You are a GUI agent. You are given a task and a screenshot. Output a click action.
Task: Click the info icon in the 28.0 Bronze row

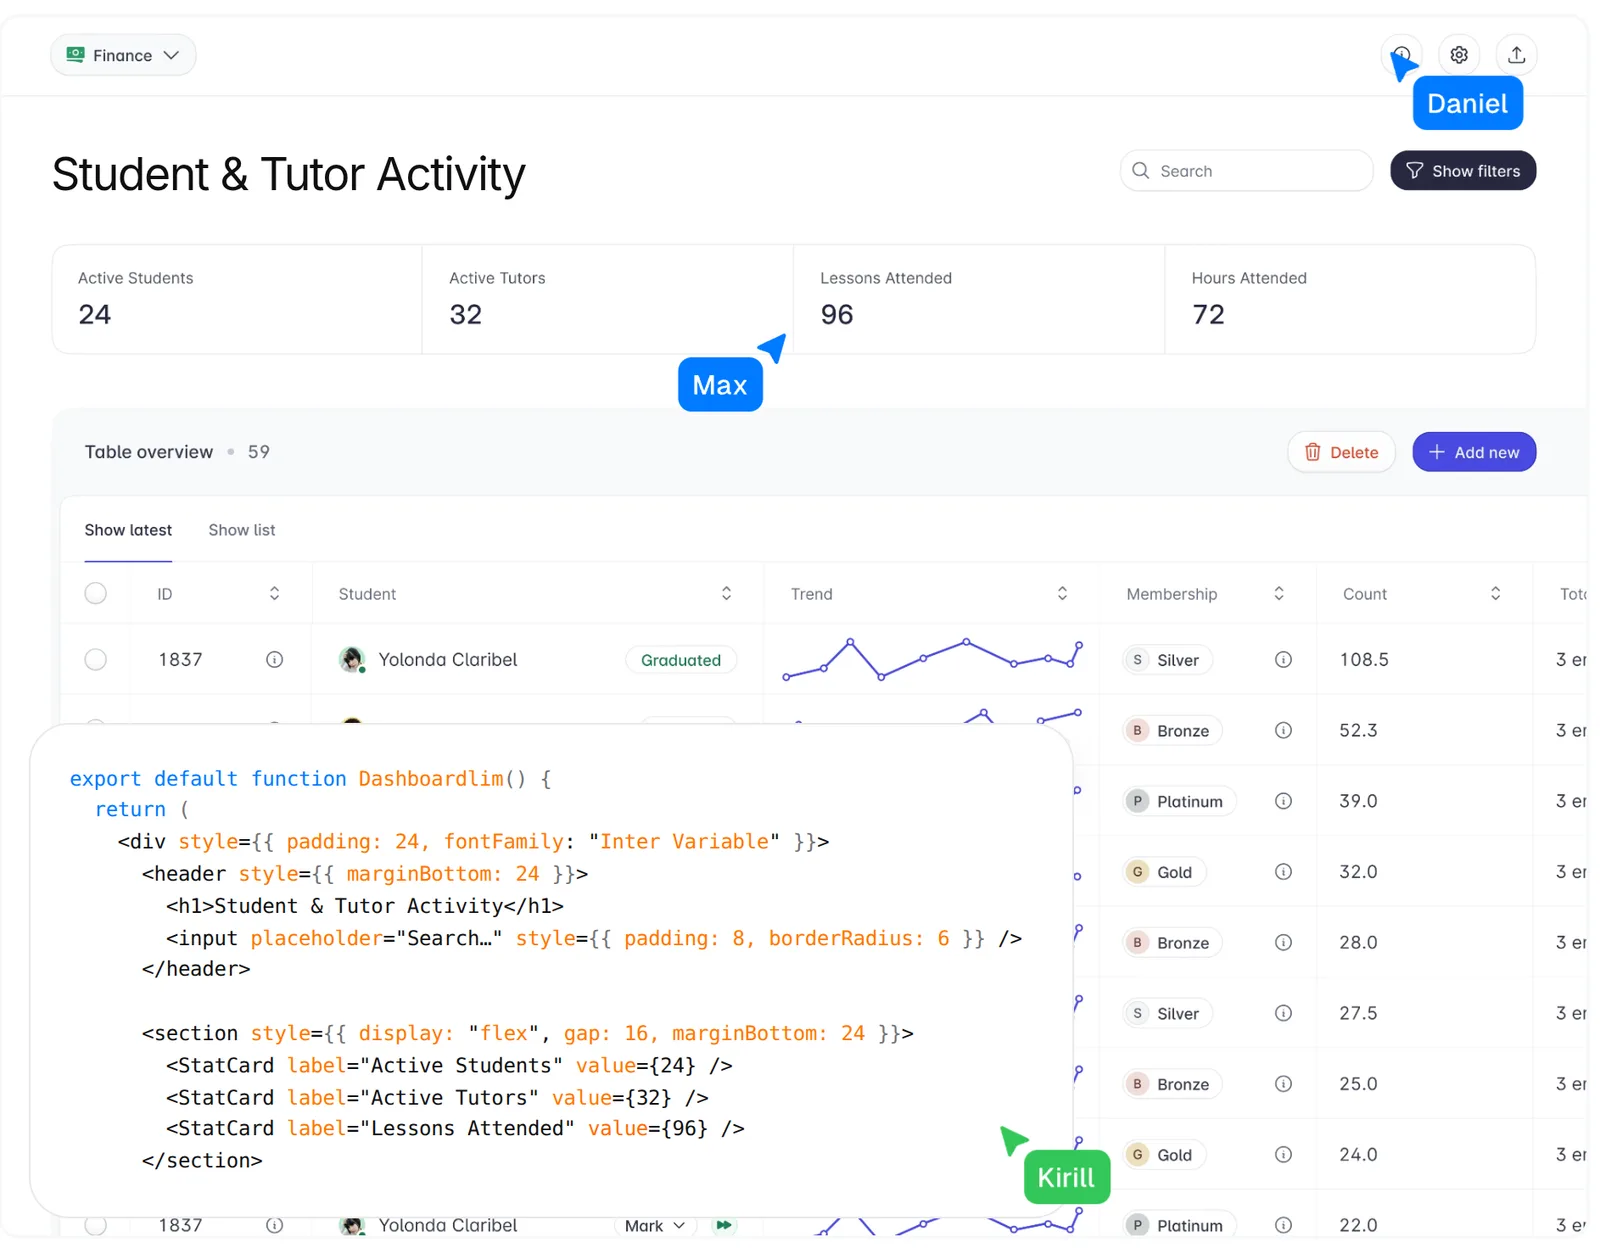(1283, 943)
